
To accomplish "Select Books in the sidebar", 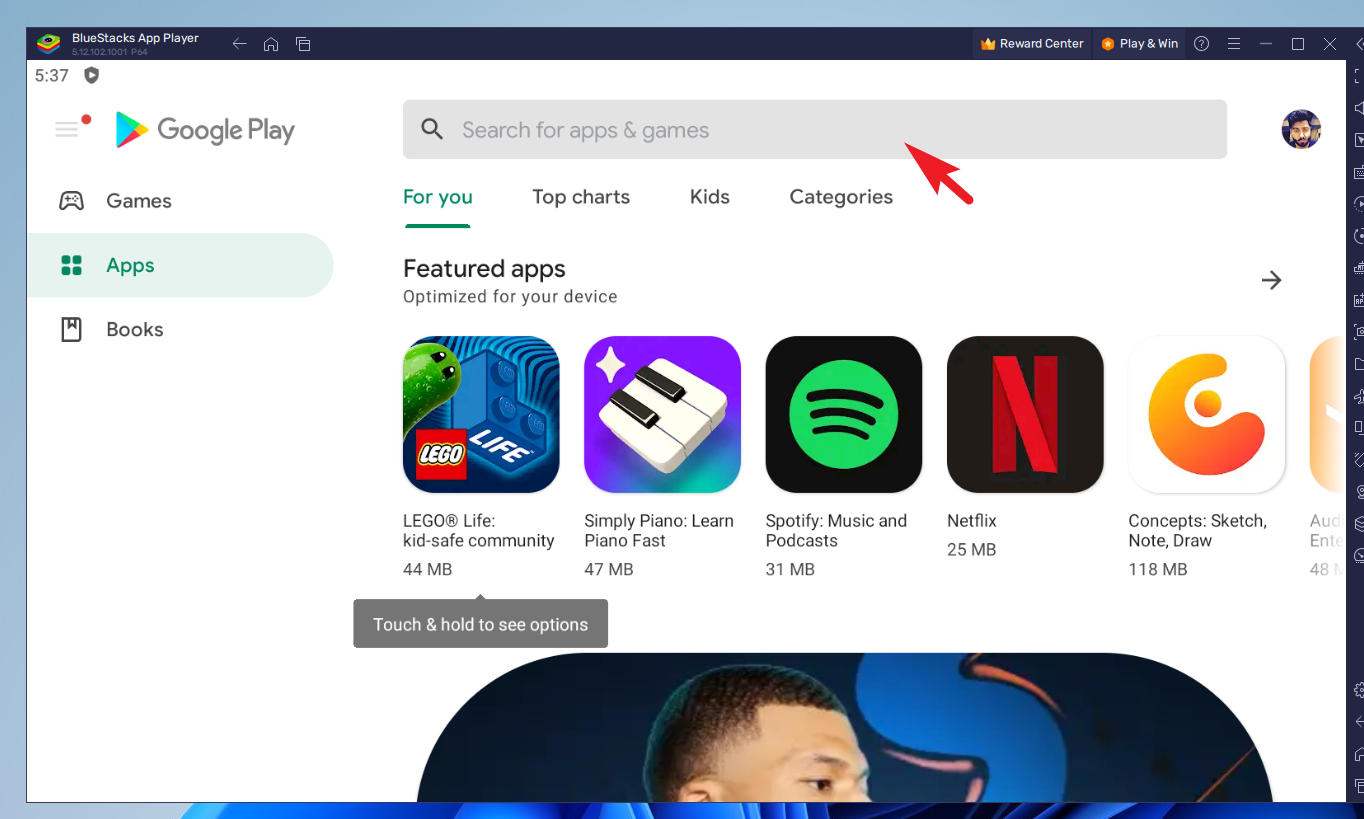I will 180,329.
